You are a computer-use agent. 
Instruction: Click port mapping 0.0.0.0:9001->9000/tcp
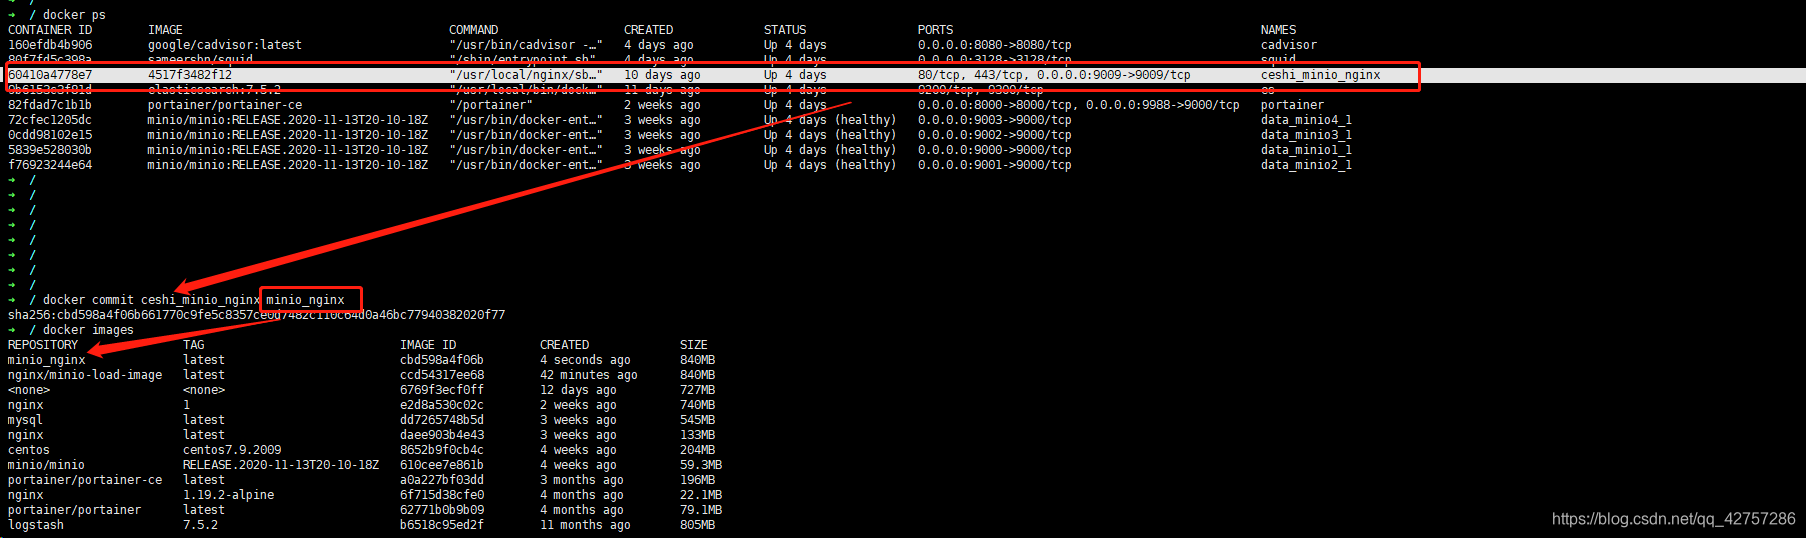tap(995, 165)
